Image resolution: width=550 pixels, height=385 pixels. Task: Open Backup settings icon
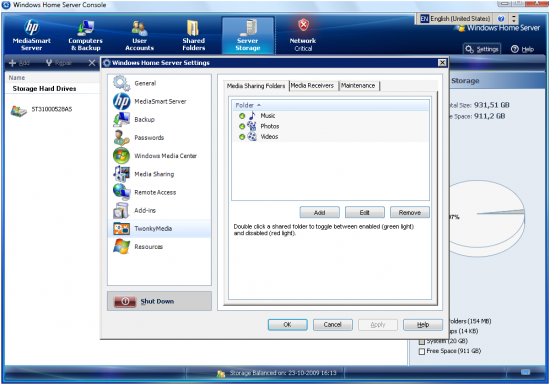[x=121, y=120]
